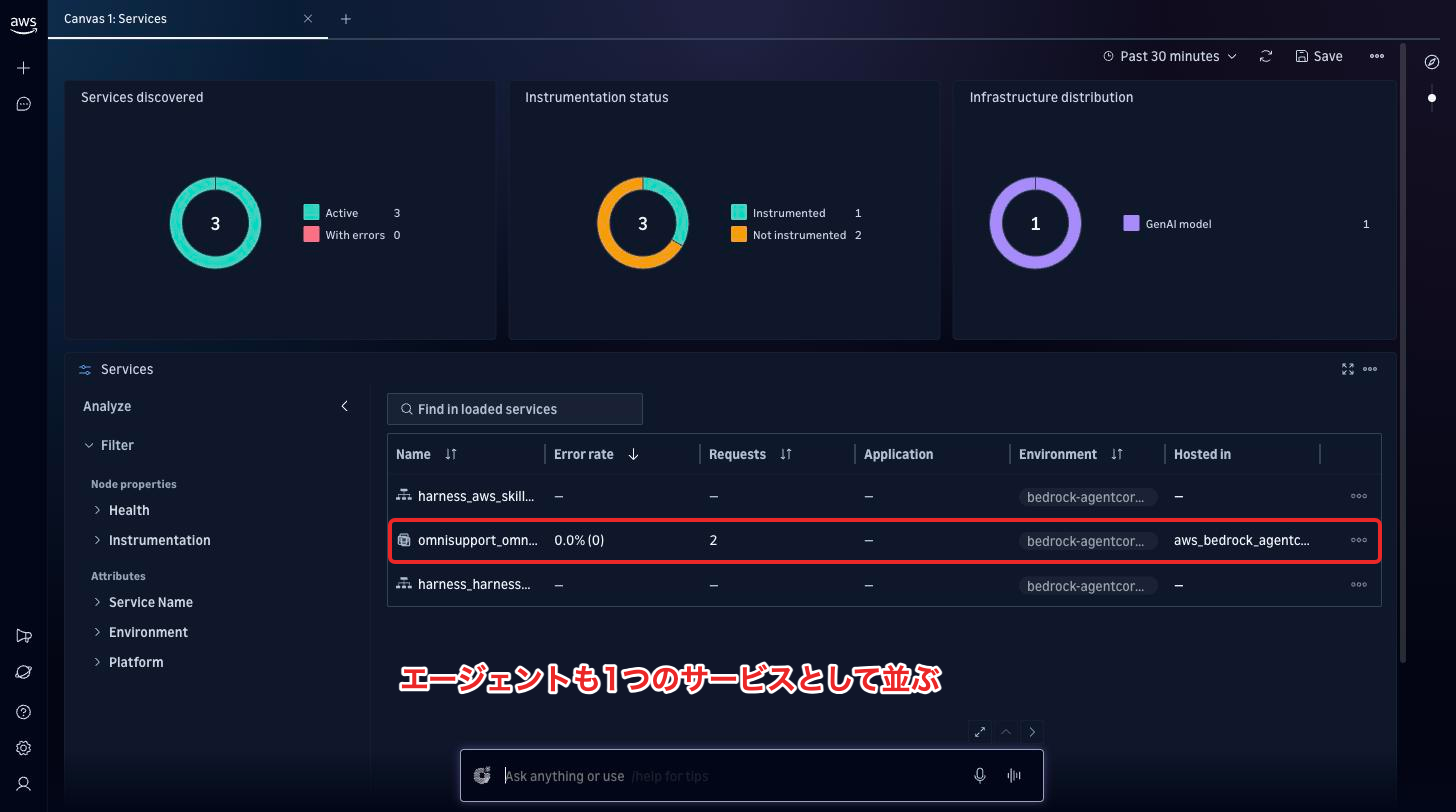Open row actions for harness_aws_skill service

point(1359,496)
